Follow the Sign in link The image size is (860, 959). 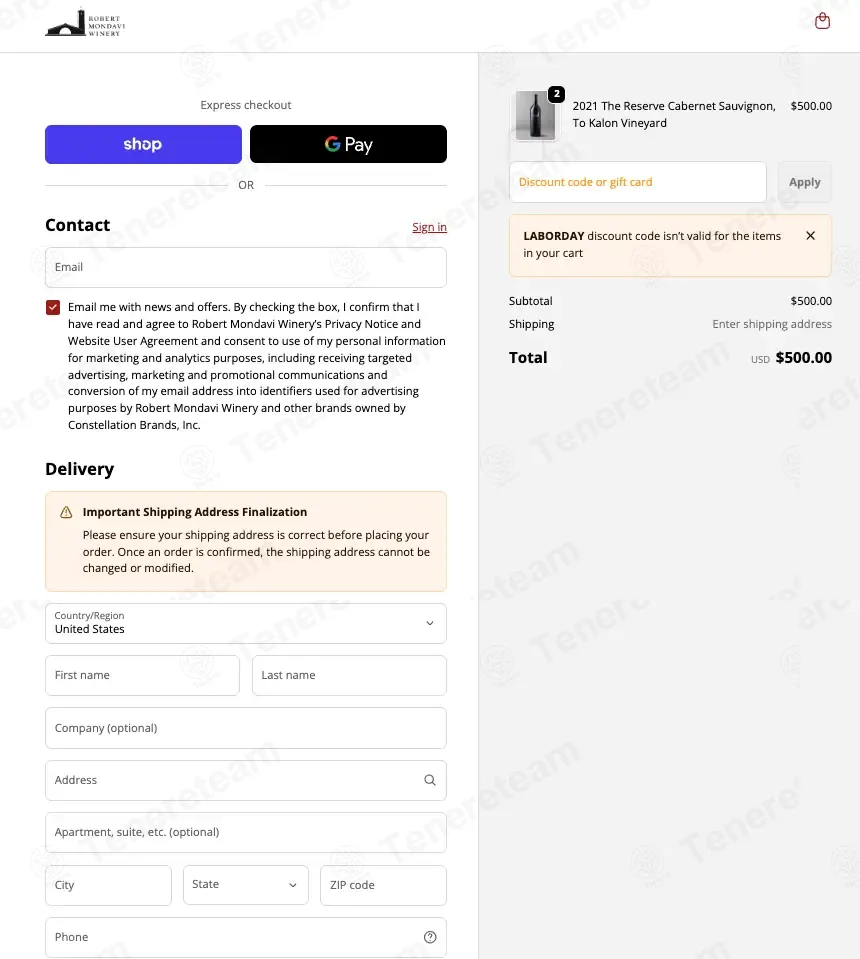(x=429, y=227)
